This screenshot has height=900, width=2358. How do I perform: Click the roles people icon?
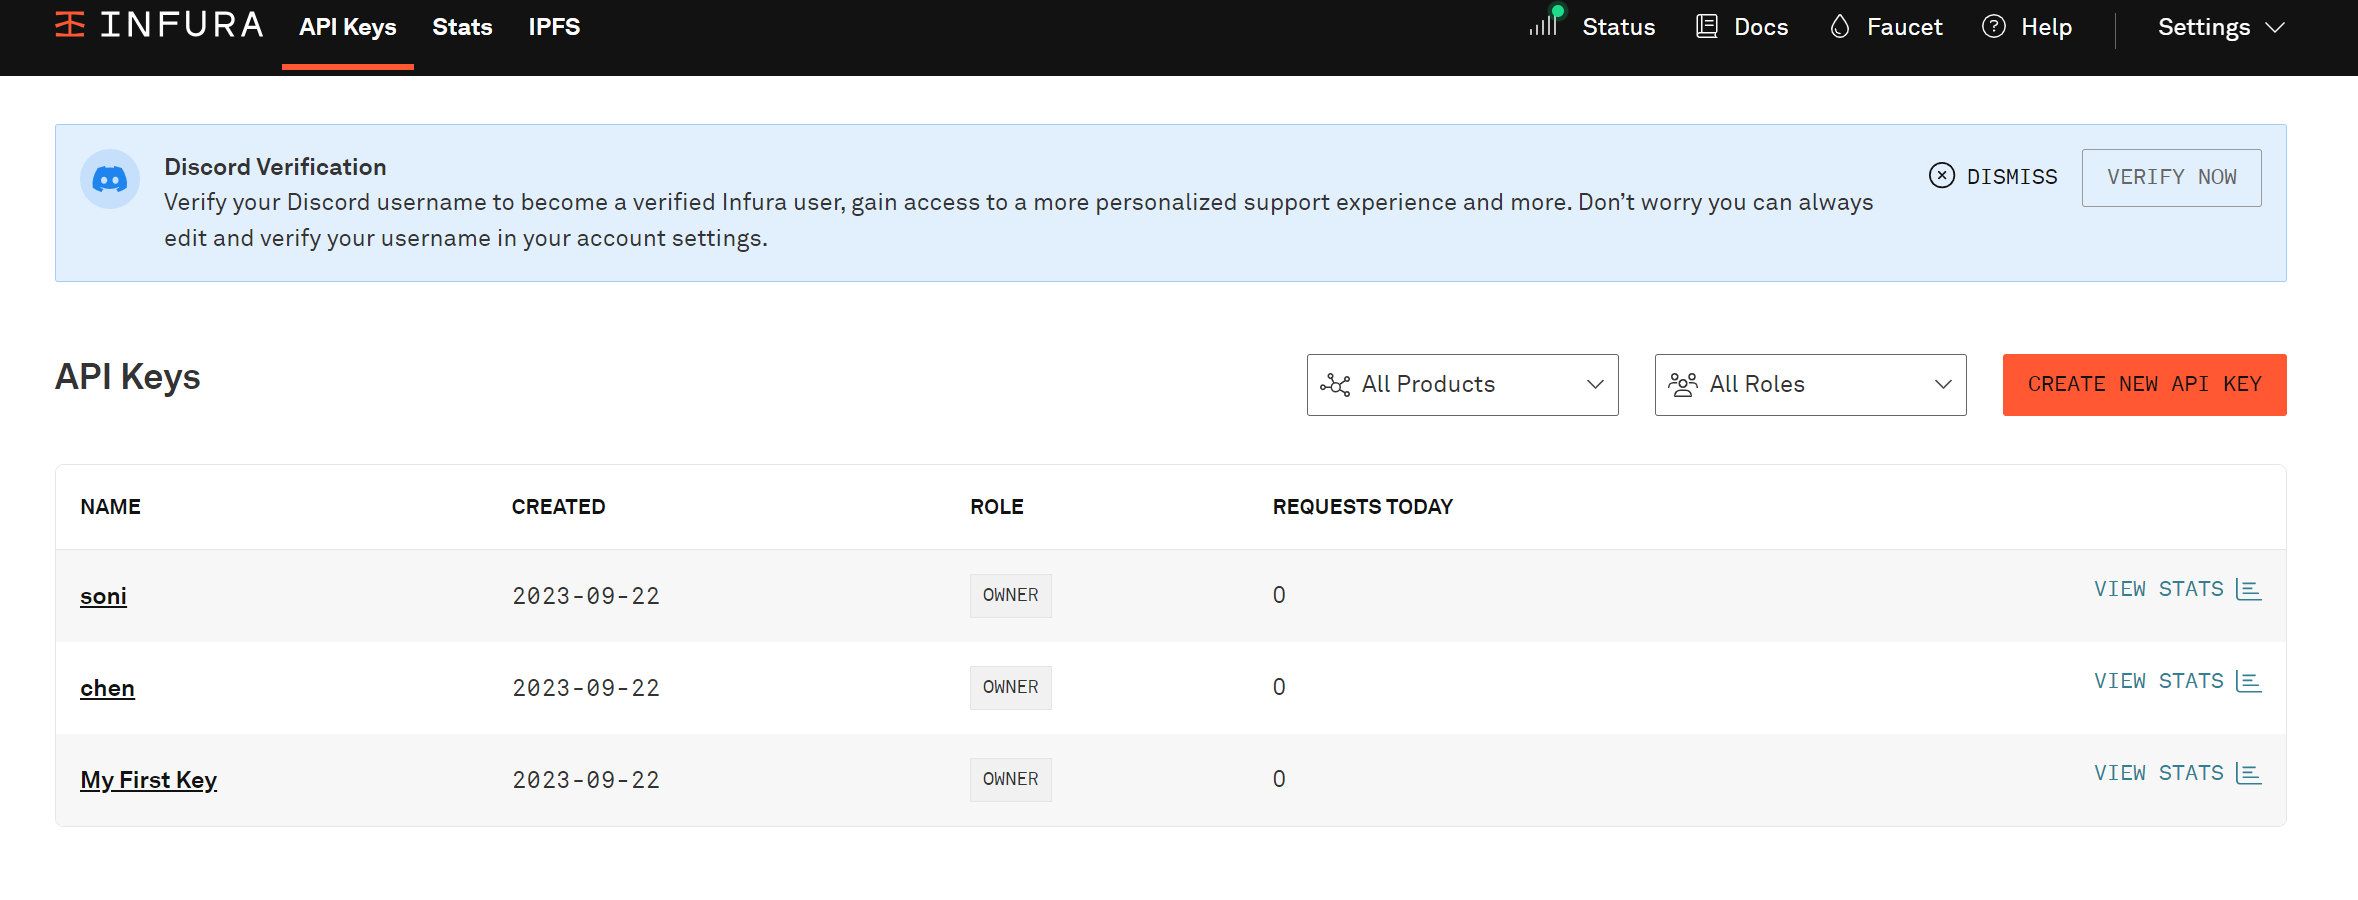(1683, 385)
